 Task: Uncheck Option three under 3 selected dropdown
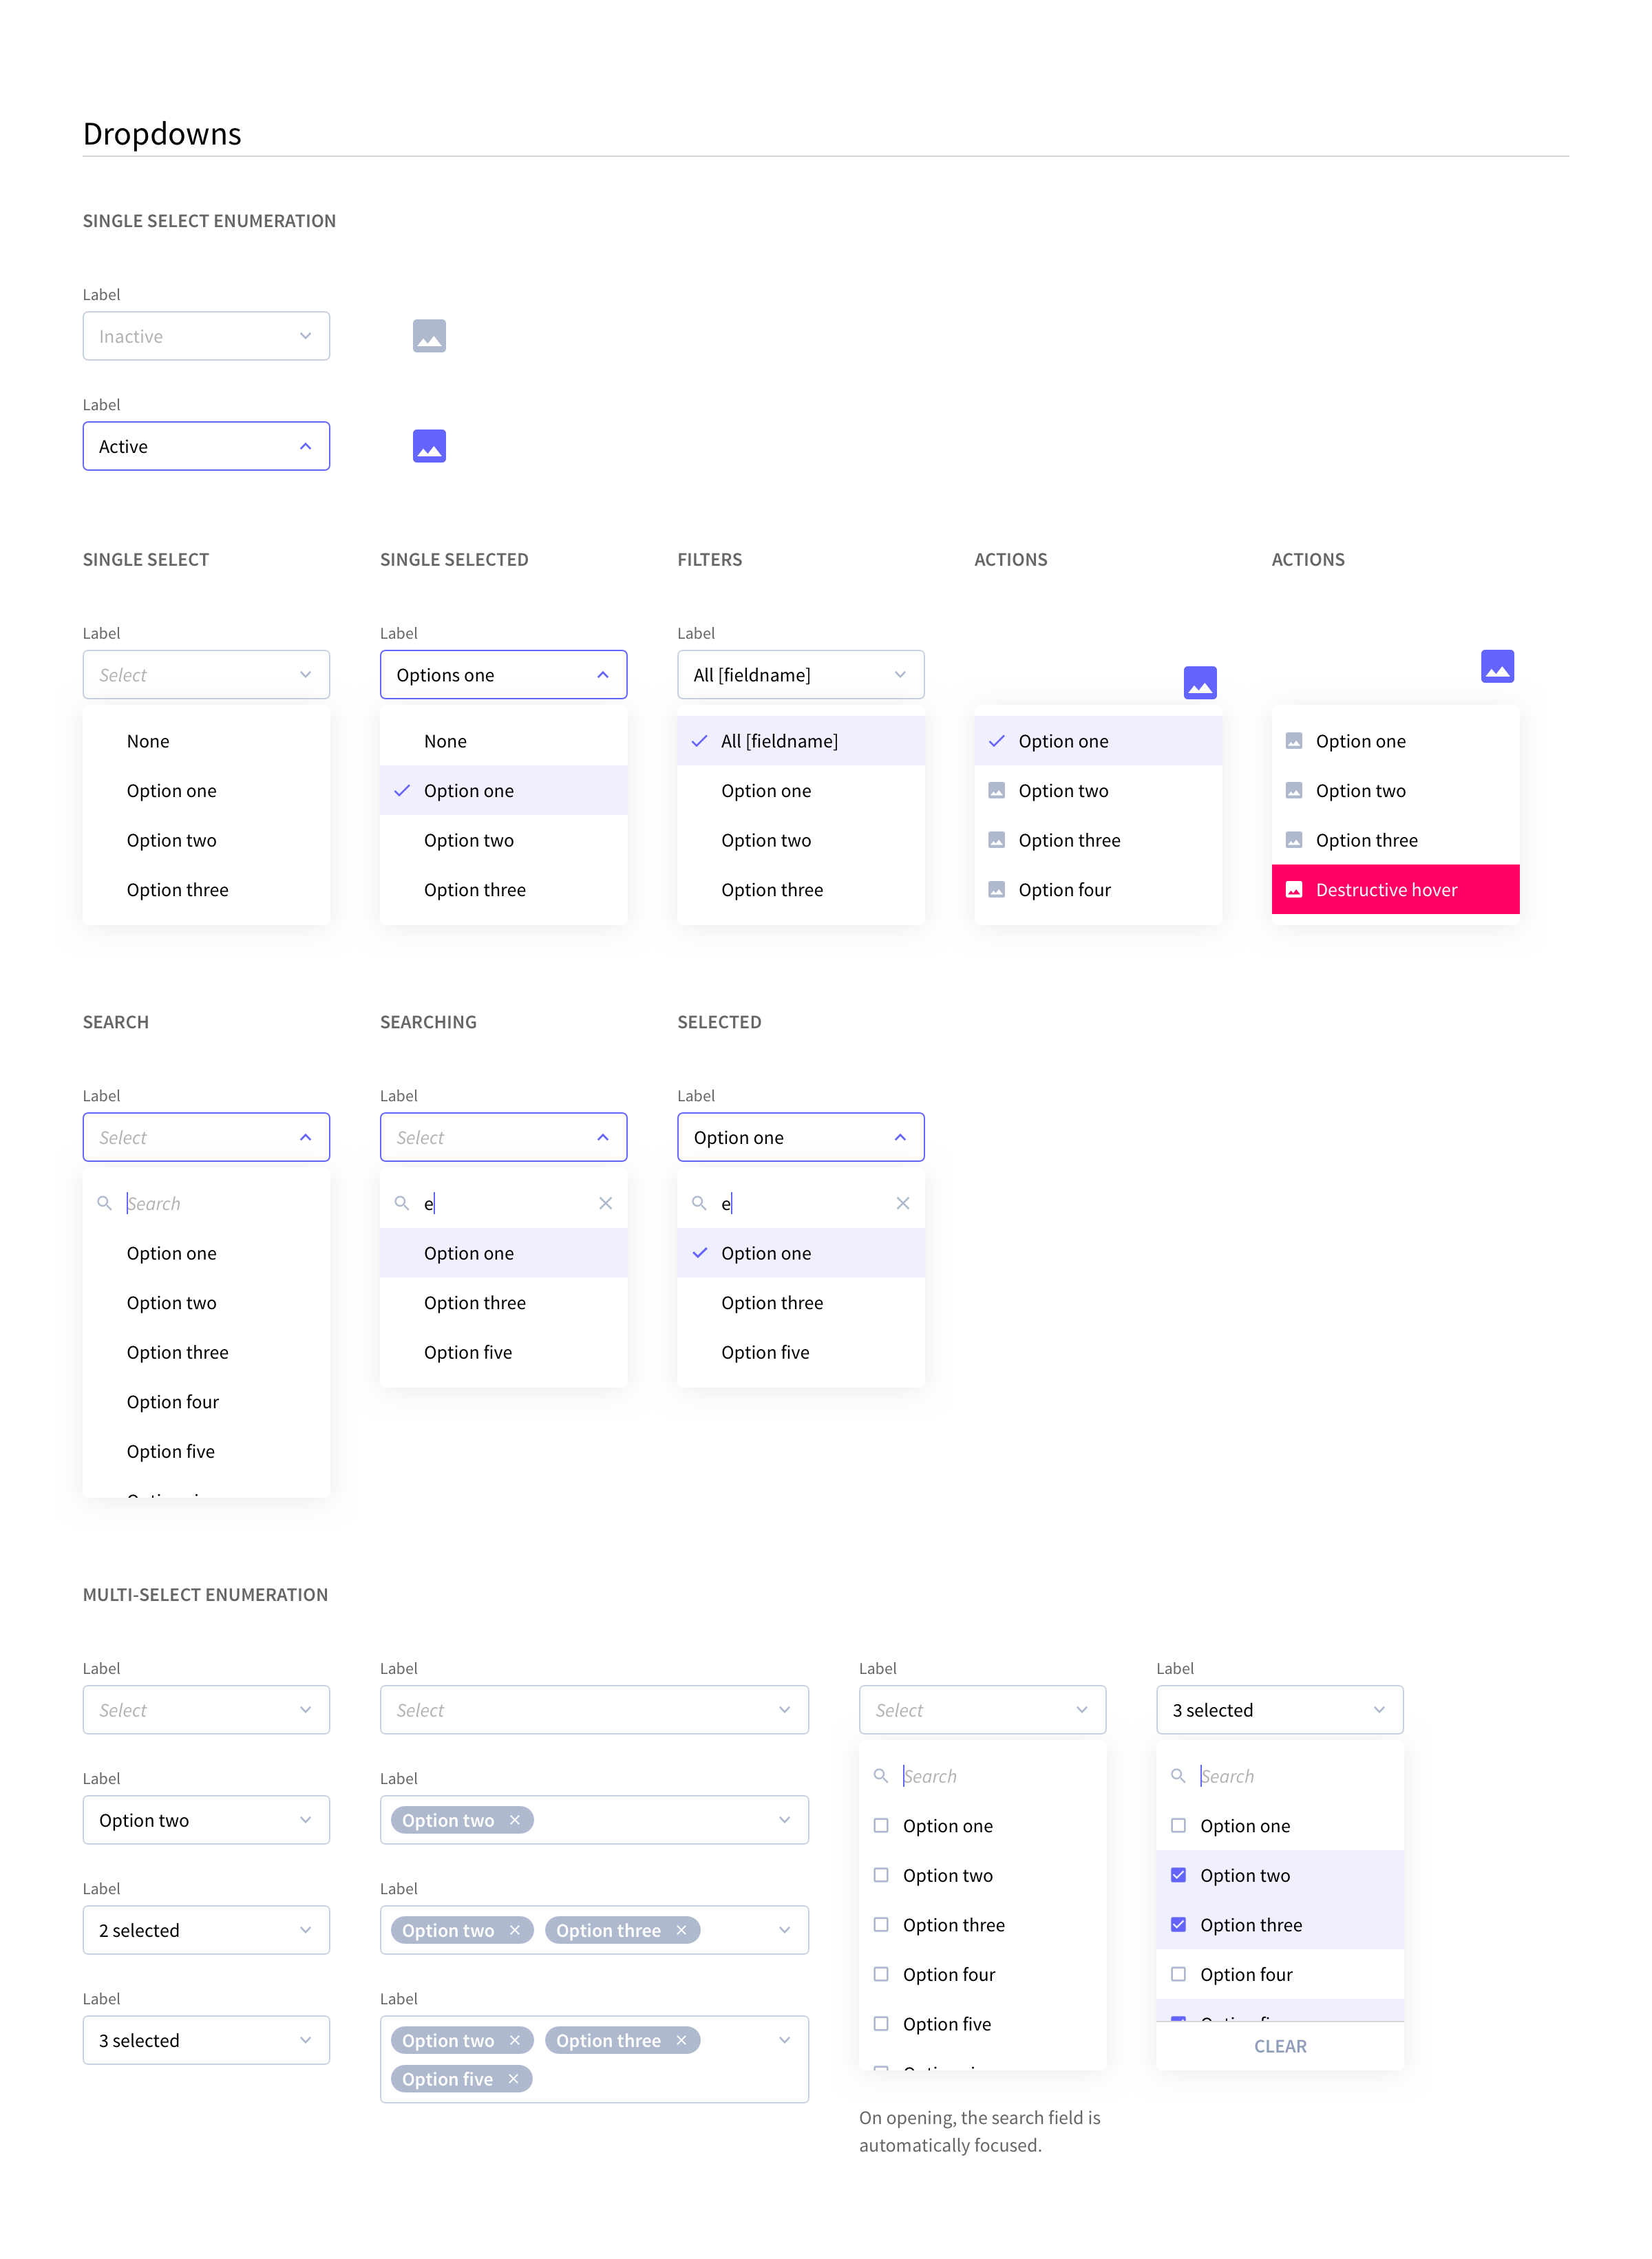pos(1178,1924)
